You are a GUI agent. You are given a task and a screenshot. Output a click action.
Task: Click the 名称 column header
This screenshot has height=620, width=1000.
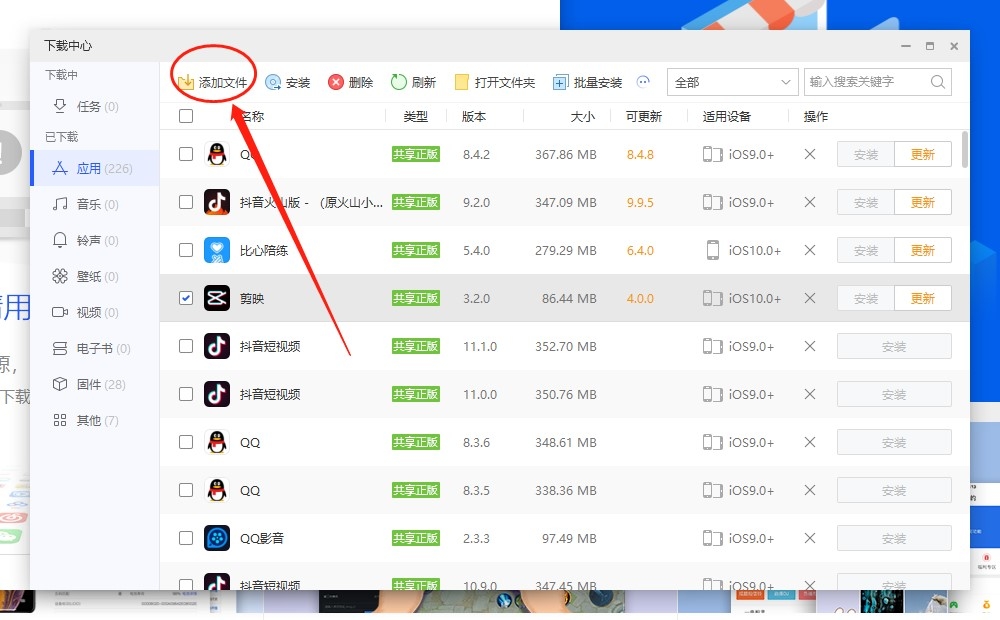coord(252,117)
